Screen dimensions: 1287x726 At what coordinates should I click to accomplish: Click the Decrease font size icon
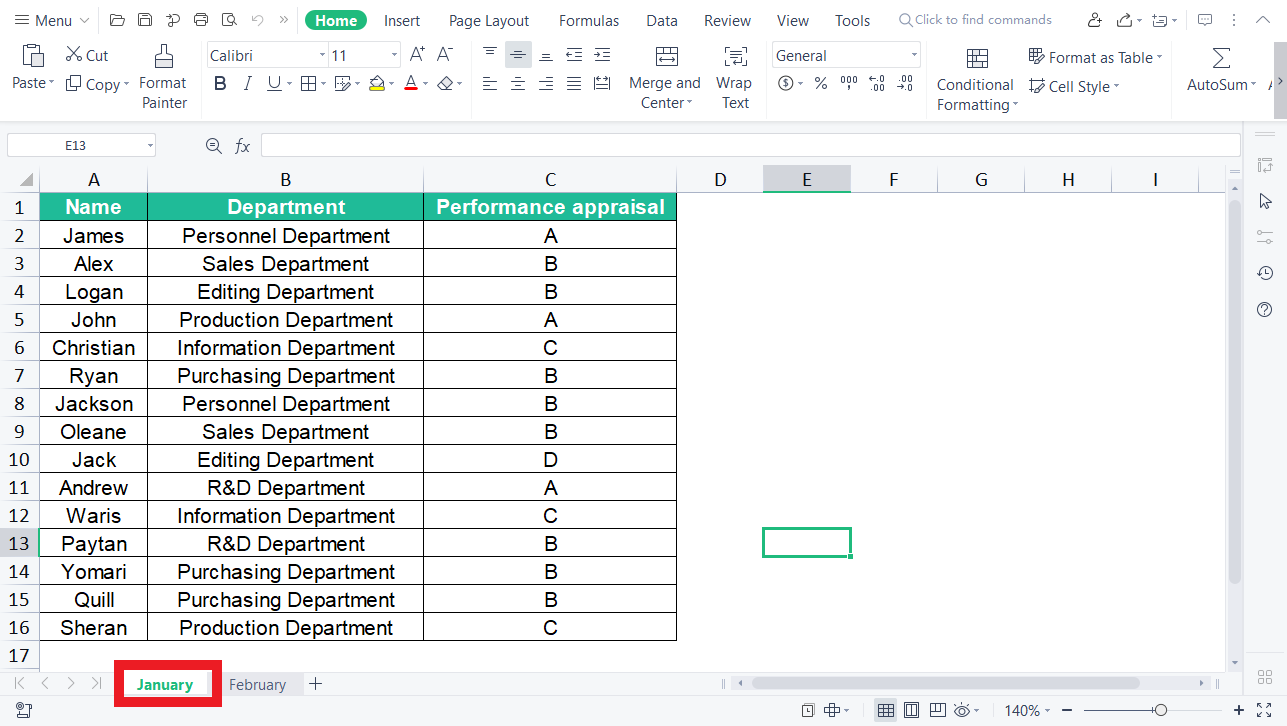pyautogui.click(x=445, y=55)
